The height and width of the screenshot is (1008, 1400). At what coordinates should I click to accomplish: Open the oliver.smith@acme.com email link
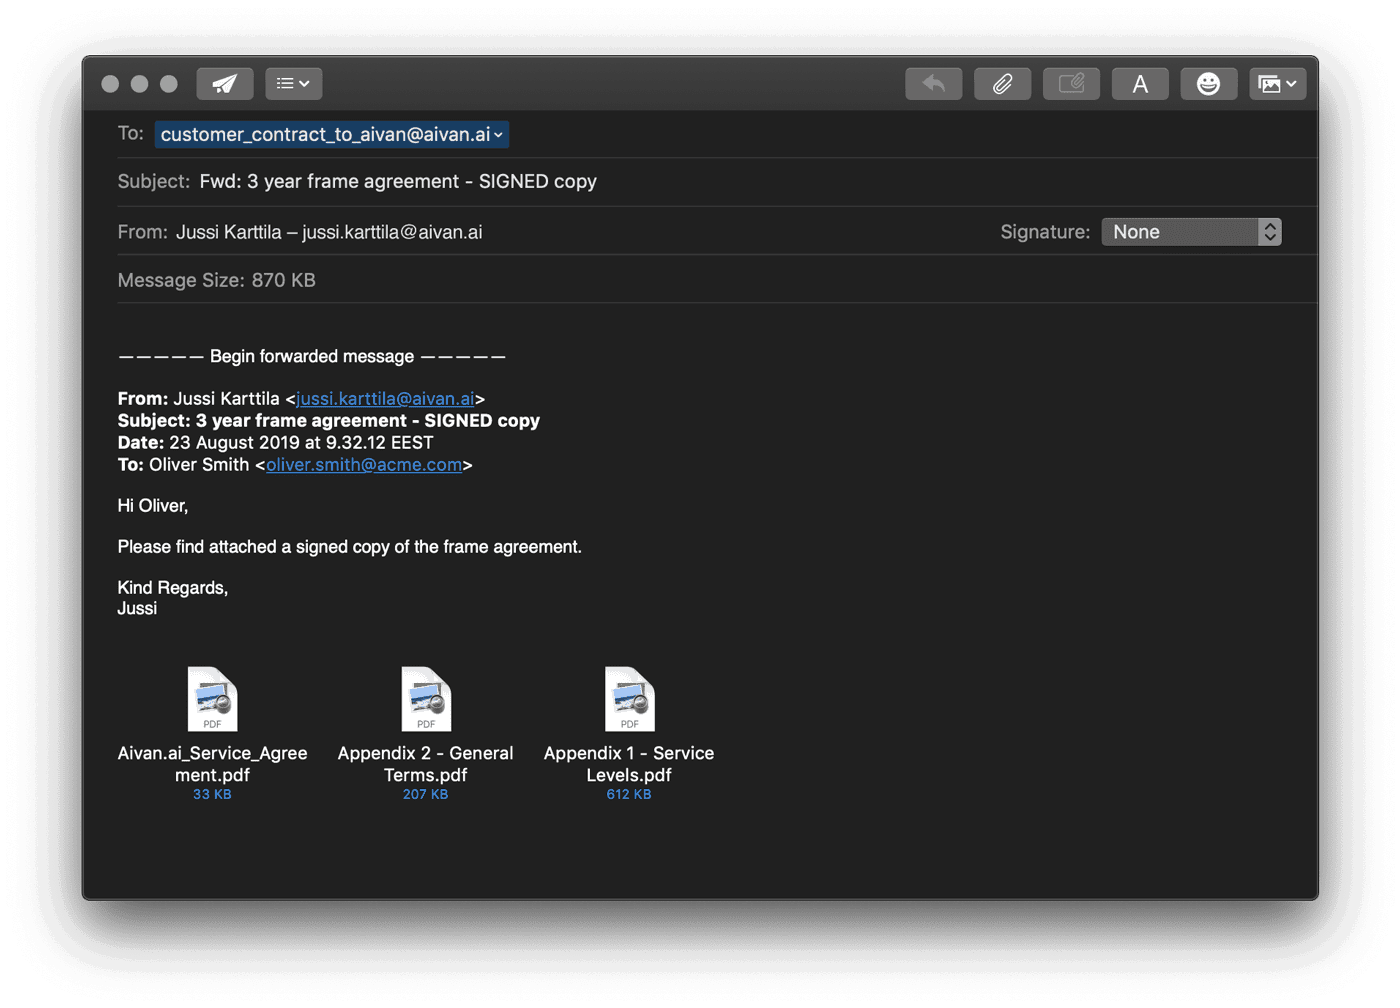click(364, 464)
